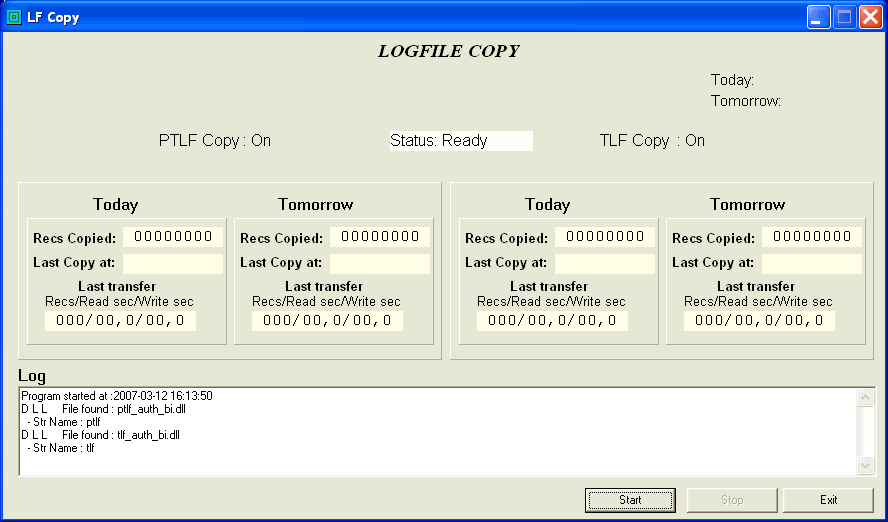This screenshot has height=522, width=888.
Task: Click the Today heading in the left panel
Action: point(116,204)
